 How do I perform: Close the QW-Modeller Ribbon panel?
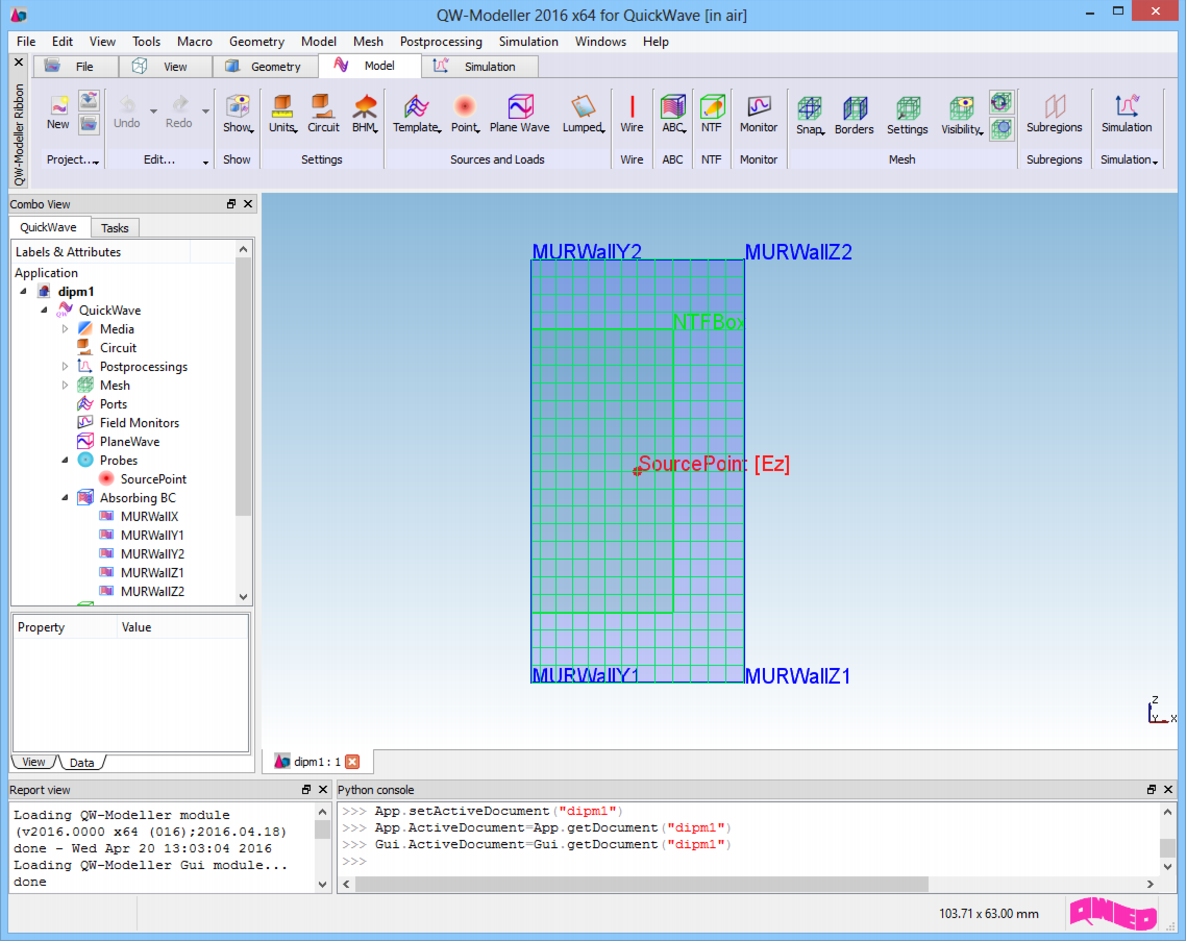pos(19,62)
